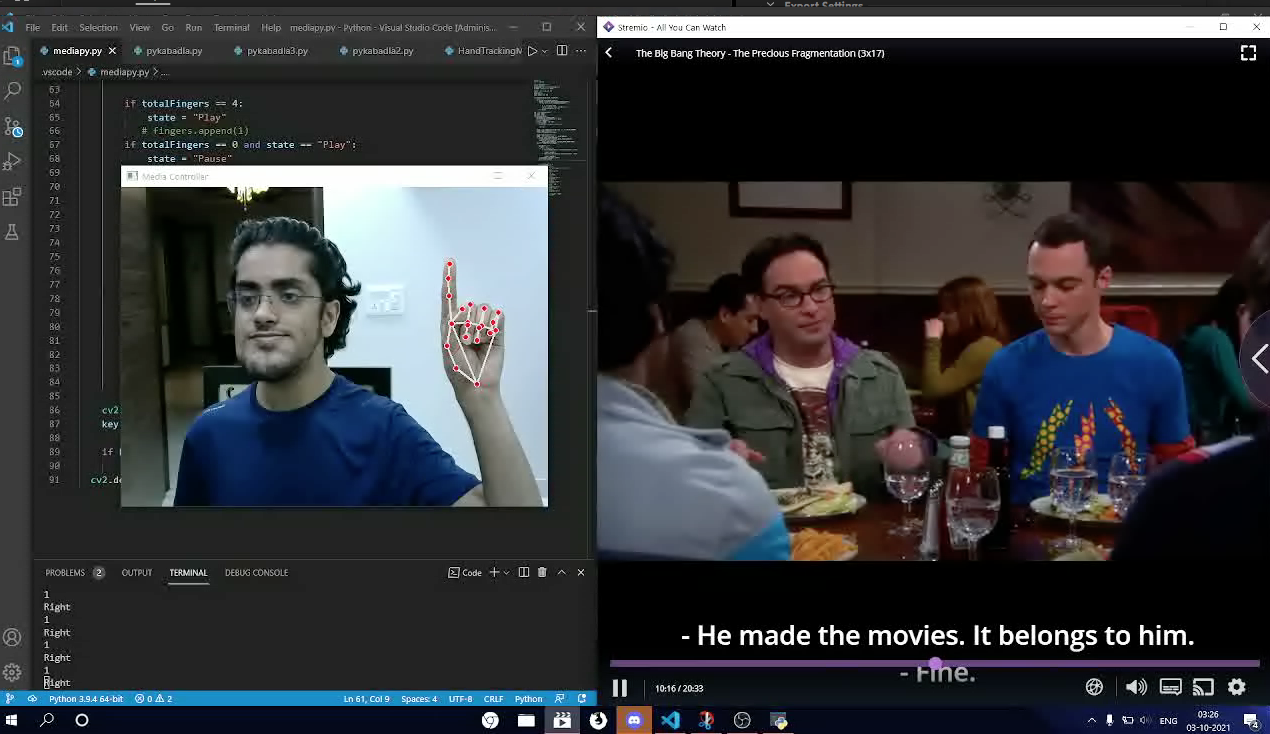Open the Search view in VS Code
Screen dimensions: 1270x734
click(x=13, y=91)
